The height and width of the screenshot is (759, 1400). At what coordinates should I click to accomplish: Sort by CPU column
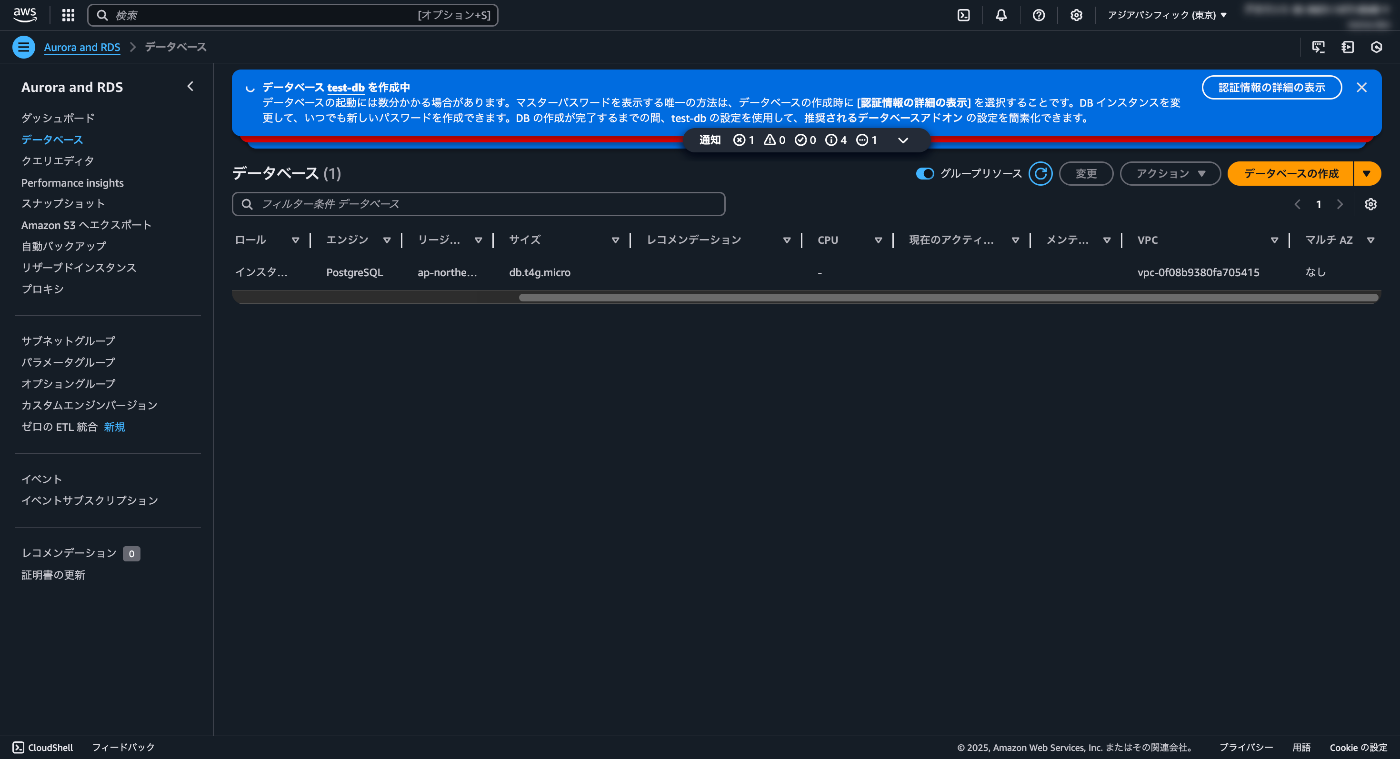coord(878,240)
